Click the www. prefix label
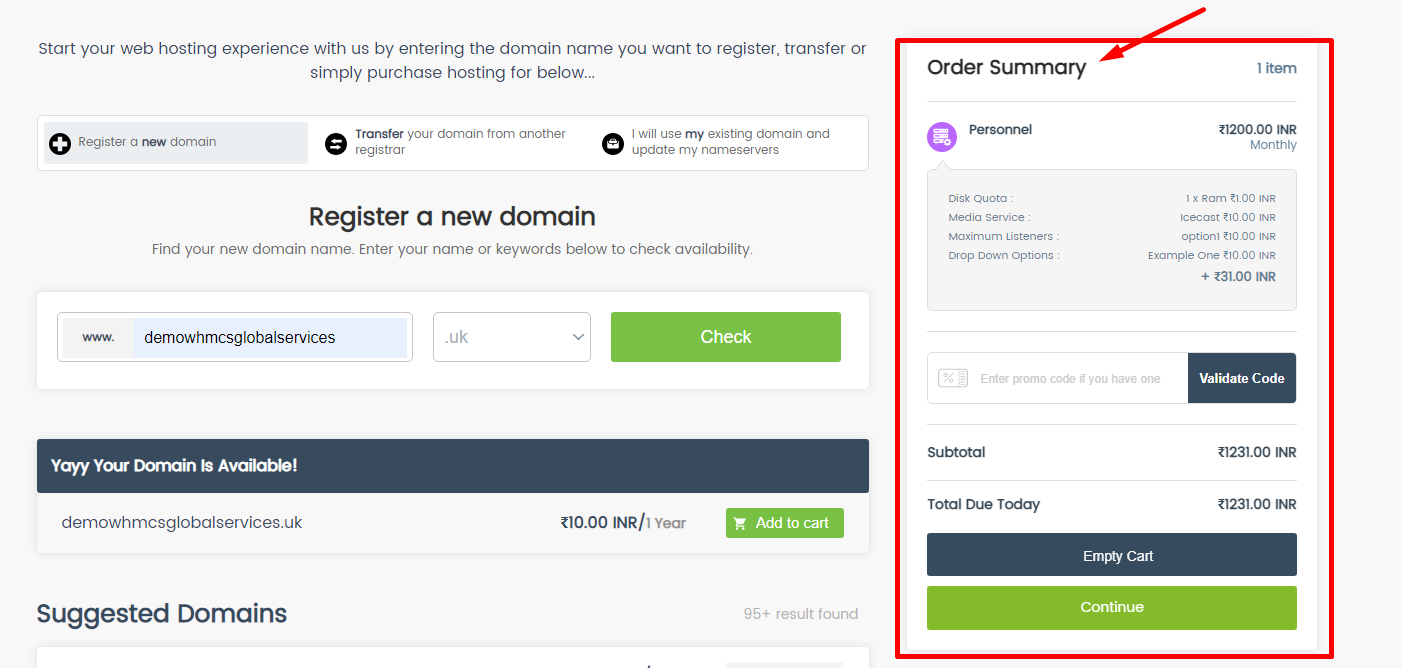Screen dimensions: 1402x668 click(98, 337)
